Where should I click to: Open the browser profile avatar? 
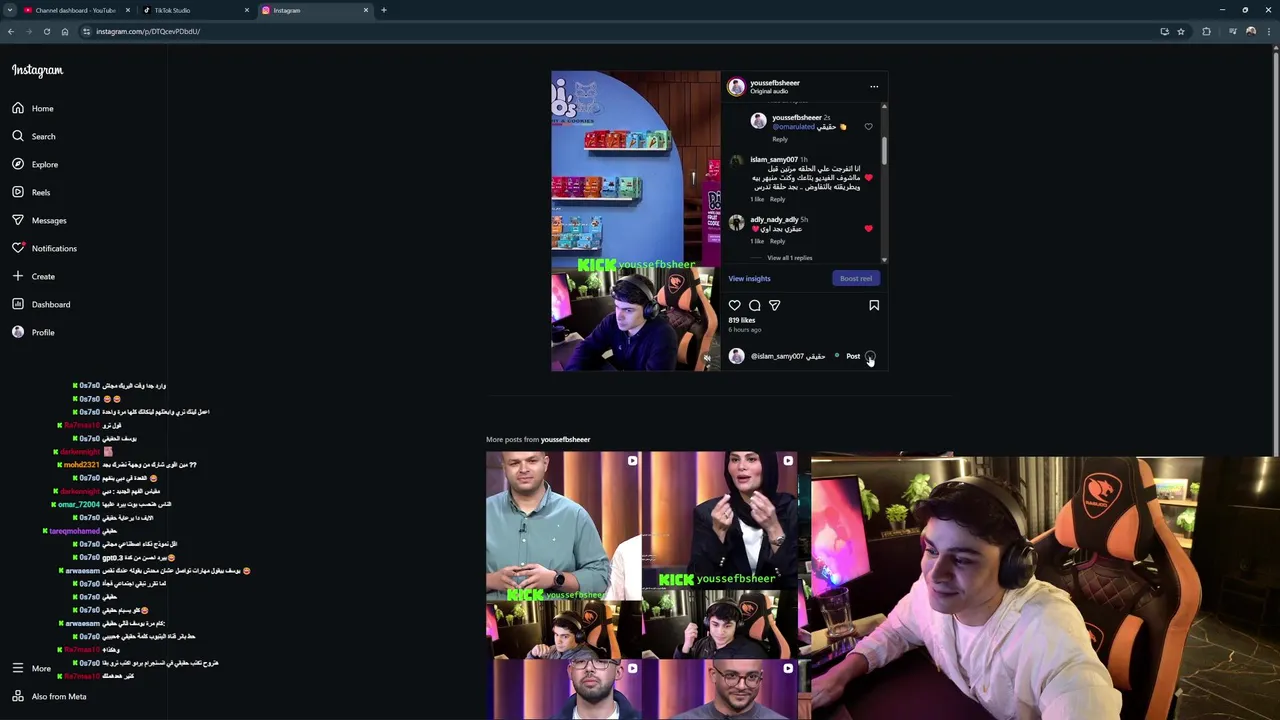point(1251,31)
